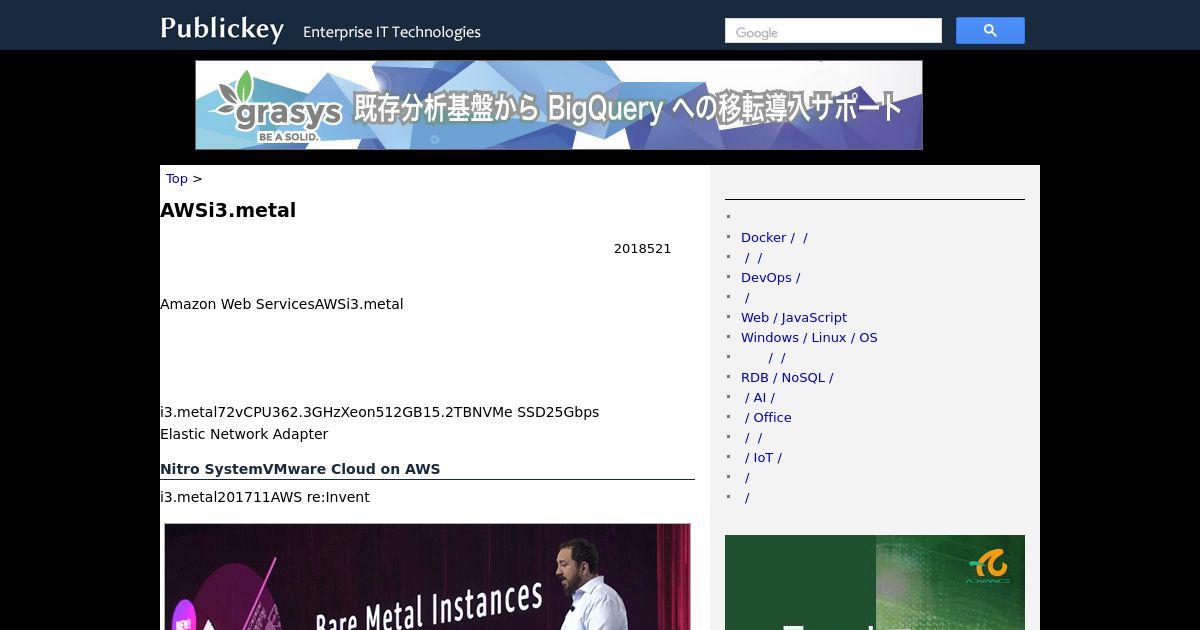Viewport: 1200px width, 630px height.
Task: Click the i3.metal201711AWS re:Invent text
Action: click(x=265, y=497)
